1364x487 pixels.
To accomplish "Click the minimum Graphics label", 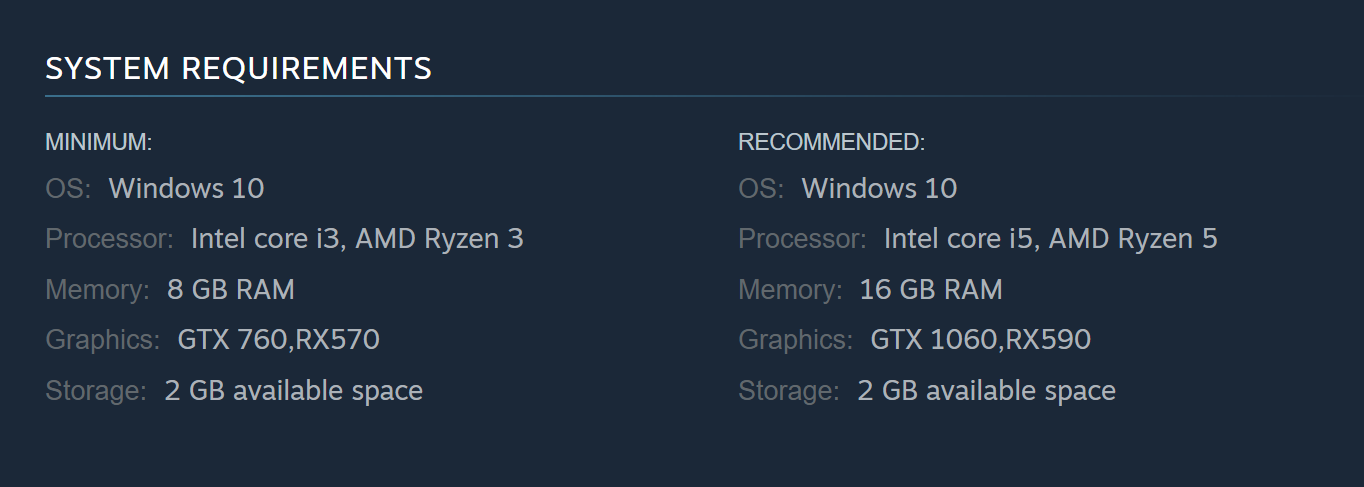I will pos(103,340).
